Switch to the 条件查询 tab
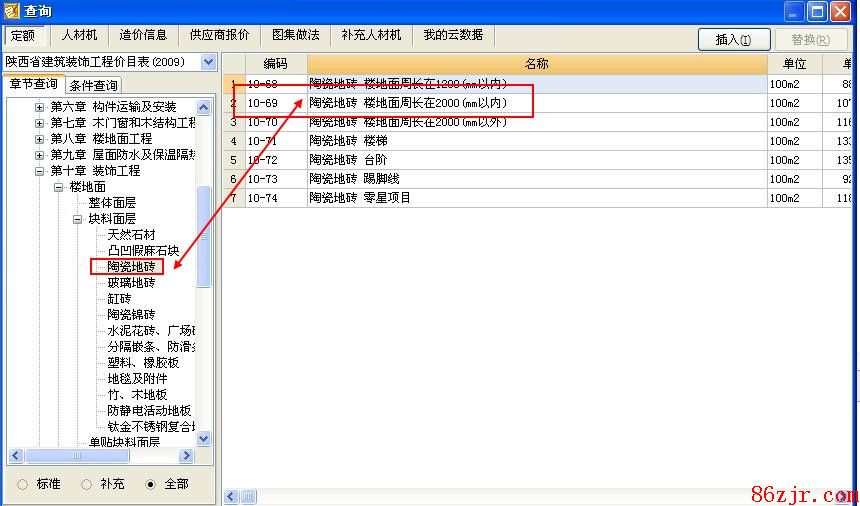Image resolution: width=860 pixels, height=506 pixels. coord(93,86)
